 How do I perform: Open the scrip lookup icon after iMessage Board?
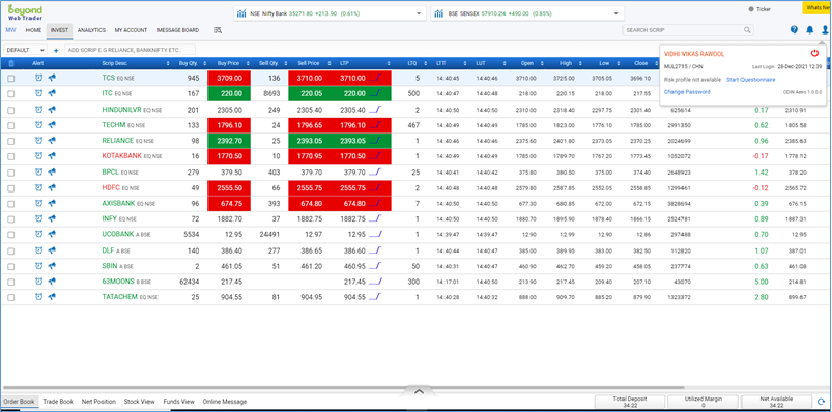218,30
